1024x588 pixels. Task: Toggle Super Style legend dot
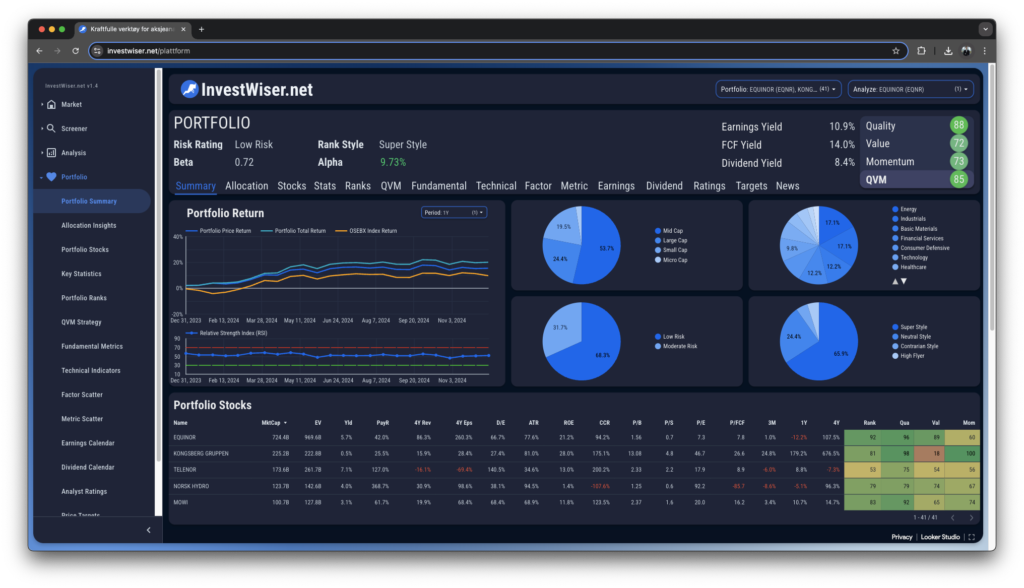(895, 327)
